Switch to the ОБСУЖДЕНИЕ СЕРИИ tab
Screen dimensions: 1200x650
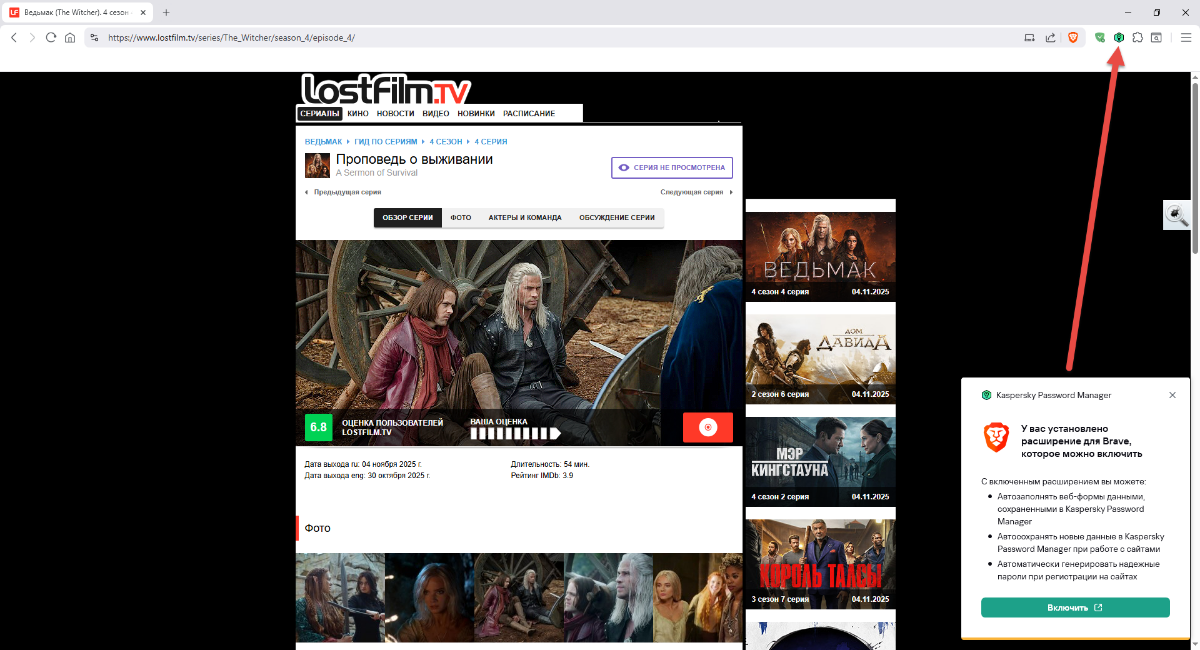(x=618, y=218)
